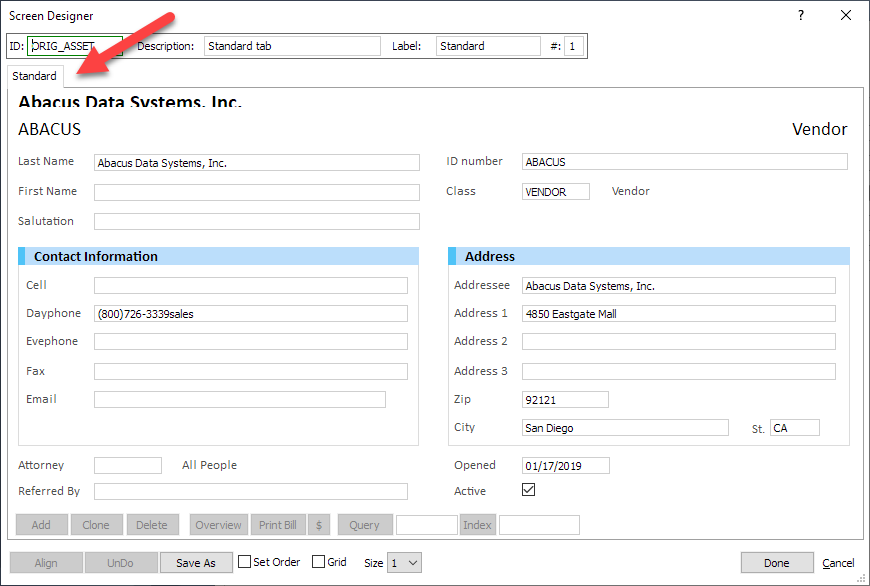
Task: Click the Address 3 field
Action: pyautogui.click(x=679, y=371)
